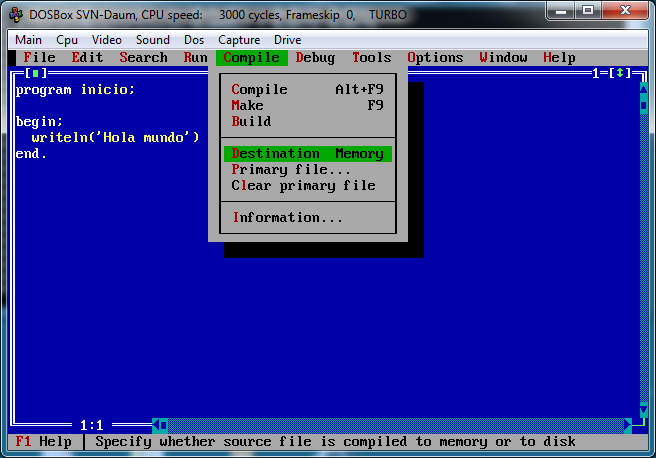Click F1 Help in status bar
This screenshot has height=458, width=656.
(43, 442)
